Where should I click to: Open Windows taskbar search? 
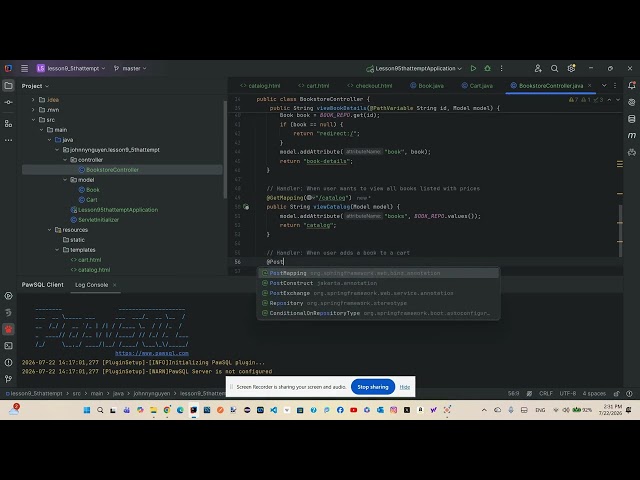[100, 410]
